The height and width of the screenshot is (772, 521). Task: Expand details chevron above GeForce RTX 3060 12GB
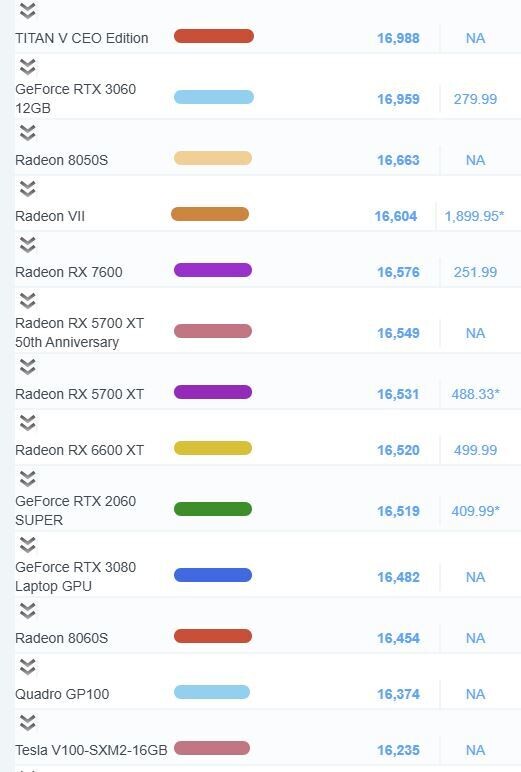click(28, 66)
